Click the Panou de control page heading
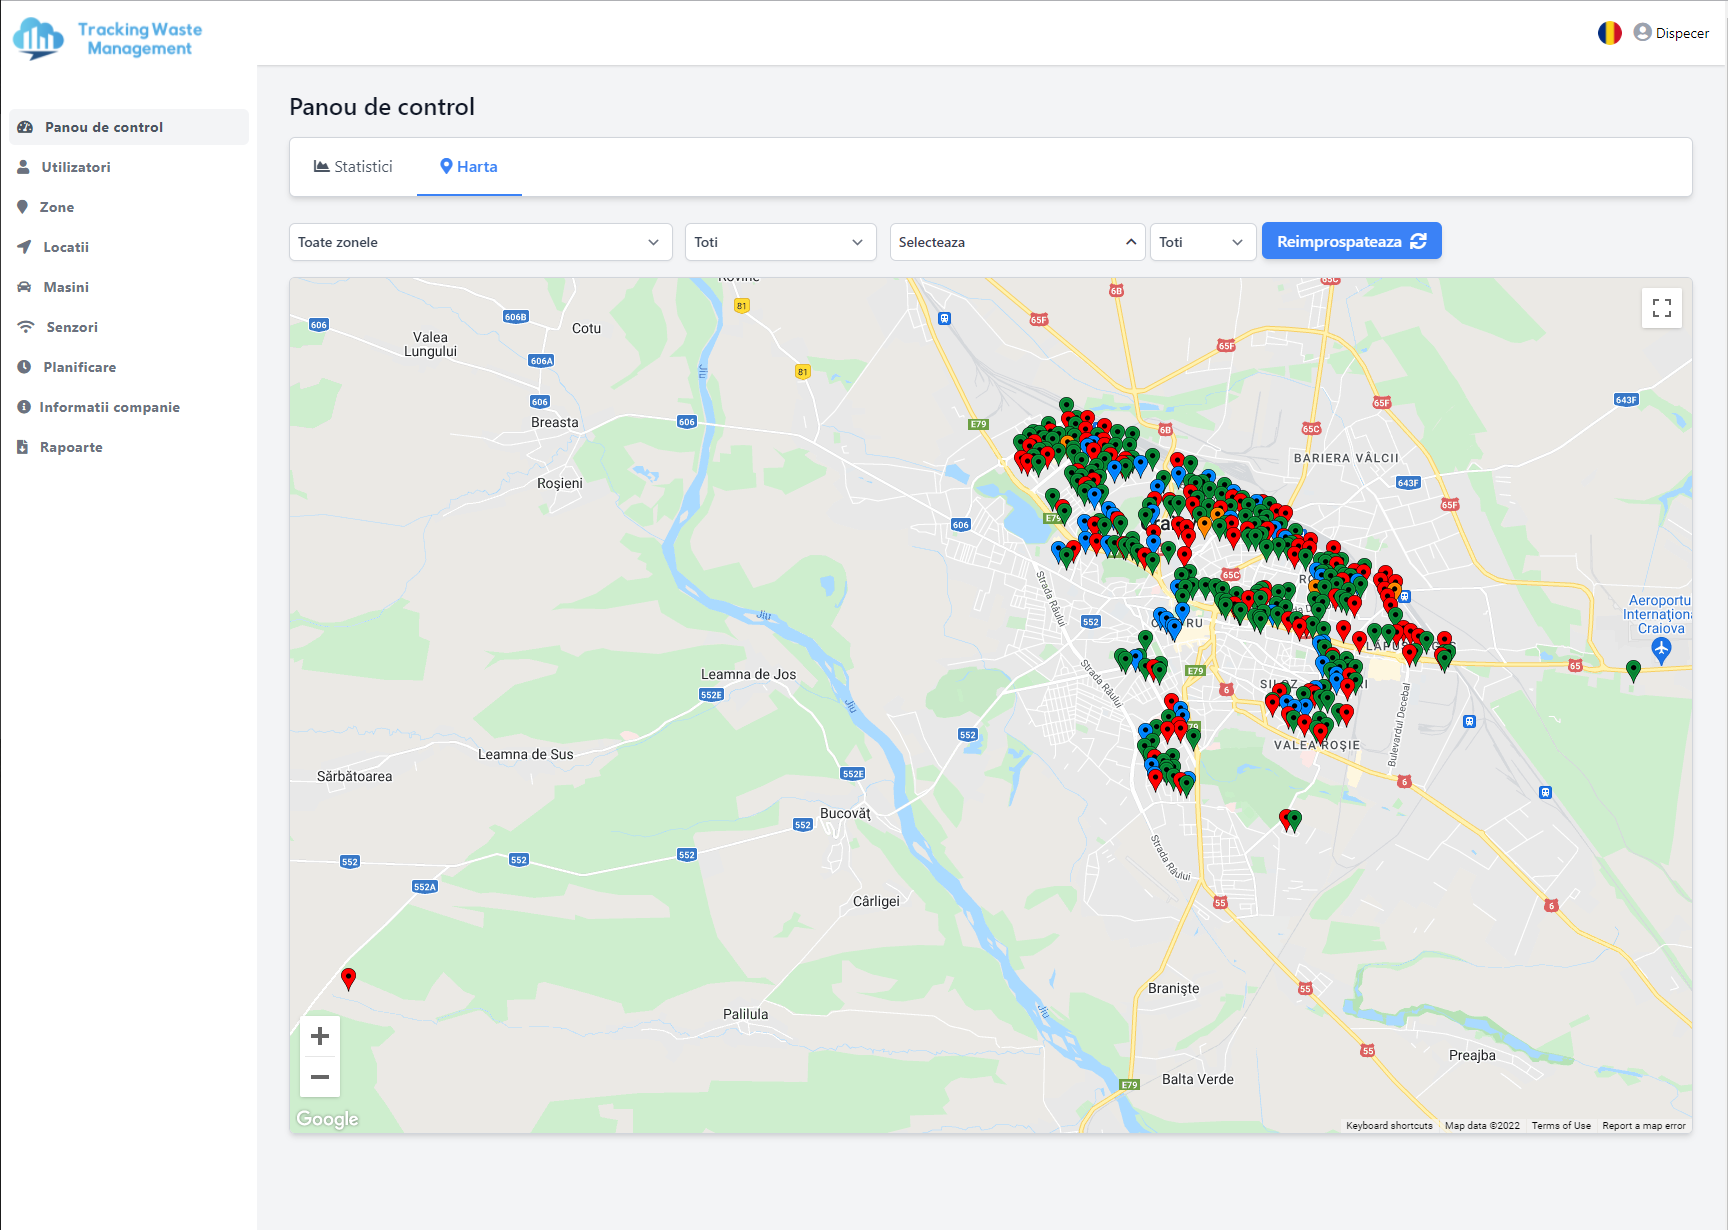 click(382, 107)
